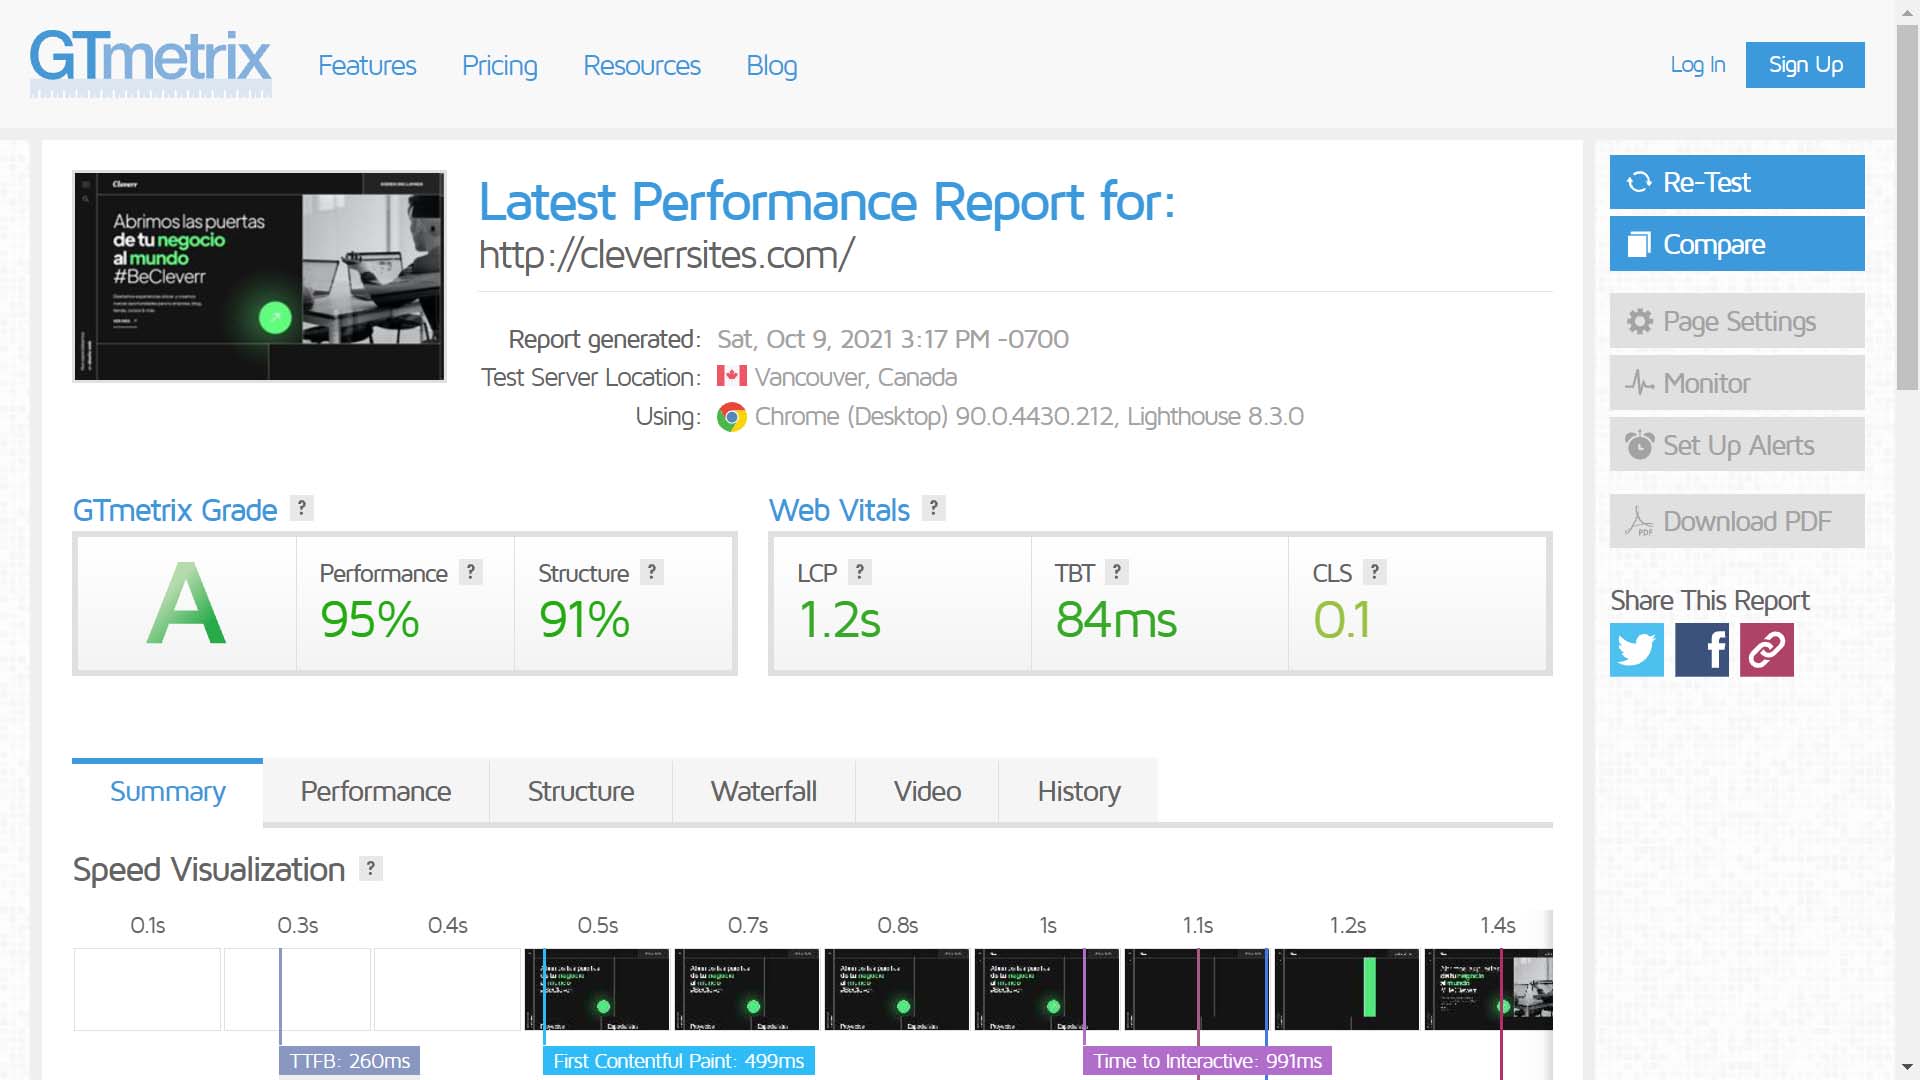Open Page Settings

(1737, 321)
